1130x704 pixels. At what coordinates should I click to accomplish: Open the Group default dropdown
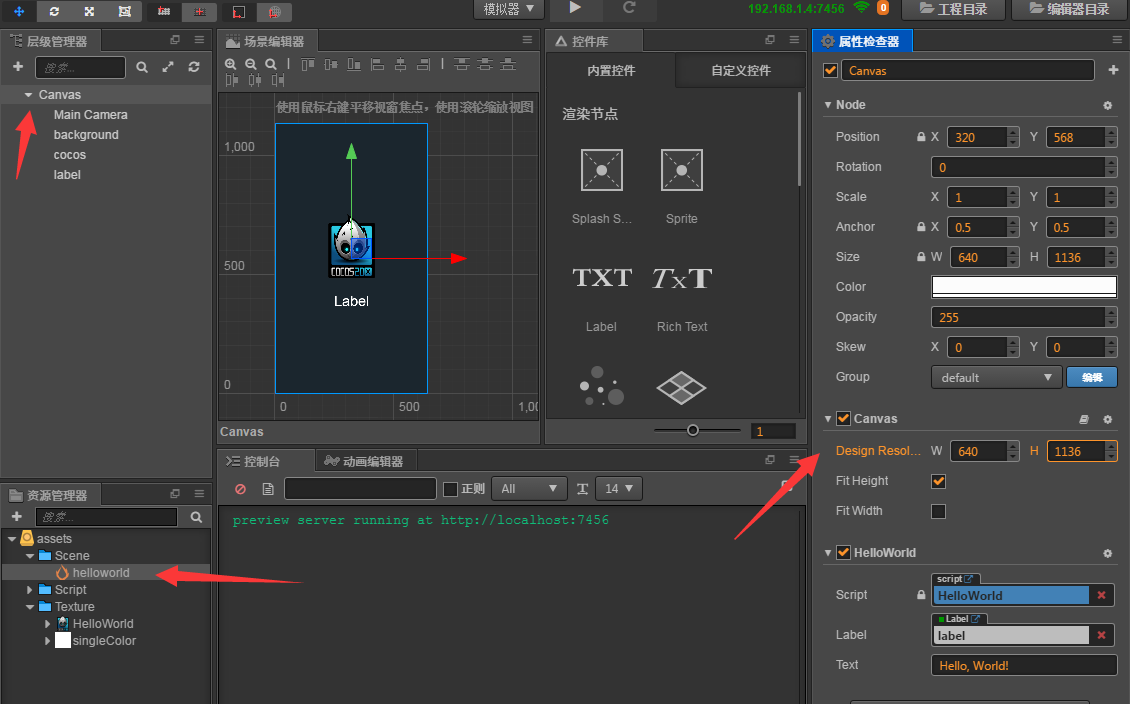[x=997, y=378]
